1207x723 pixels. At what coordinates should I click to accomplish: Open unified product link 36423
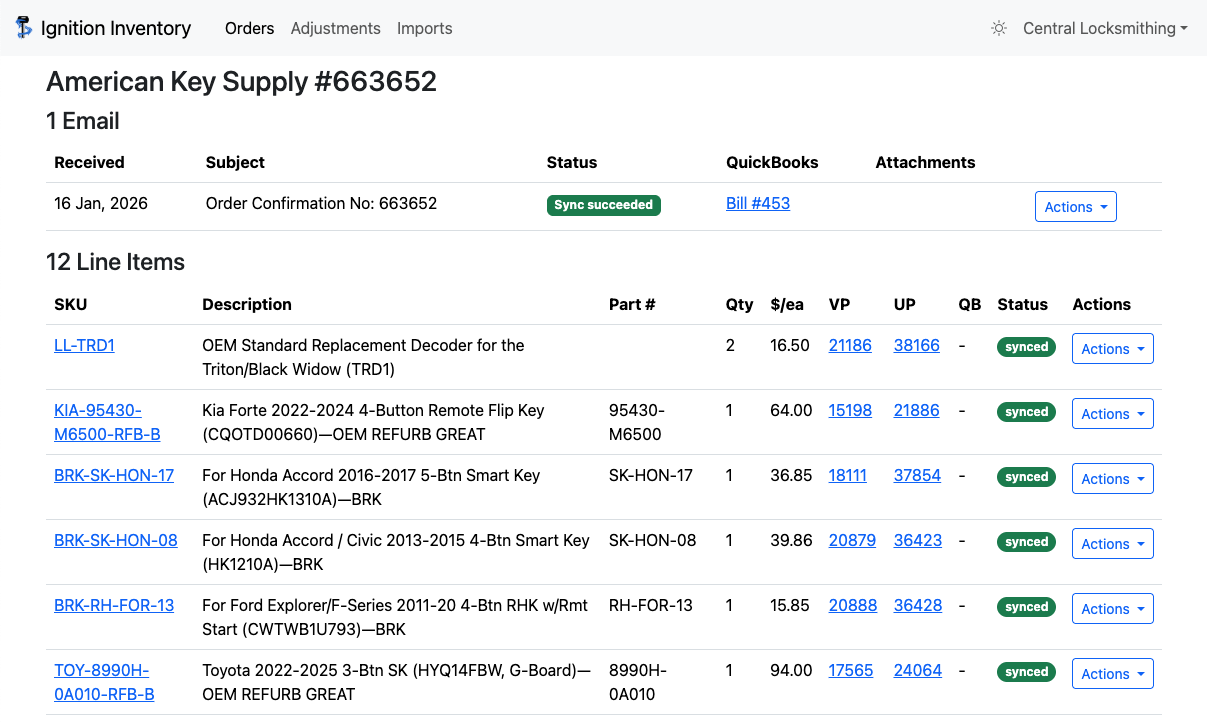click(x=917, y=541)
